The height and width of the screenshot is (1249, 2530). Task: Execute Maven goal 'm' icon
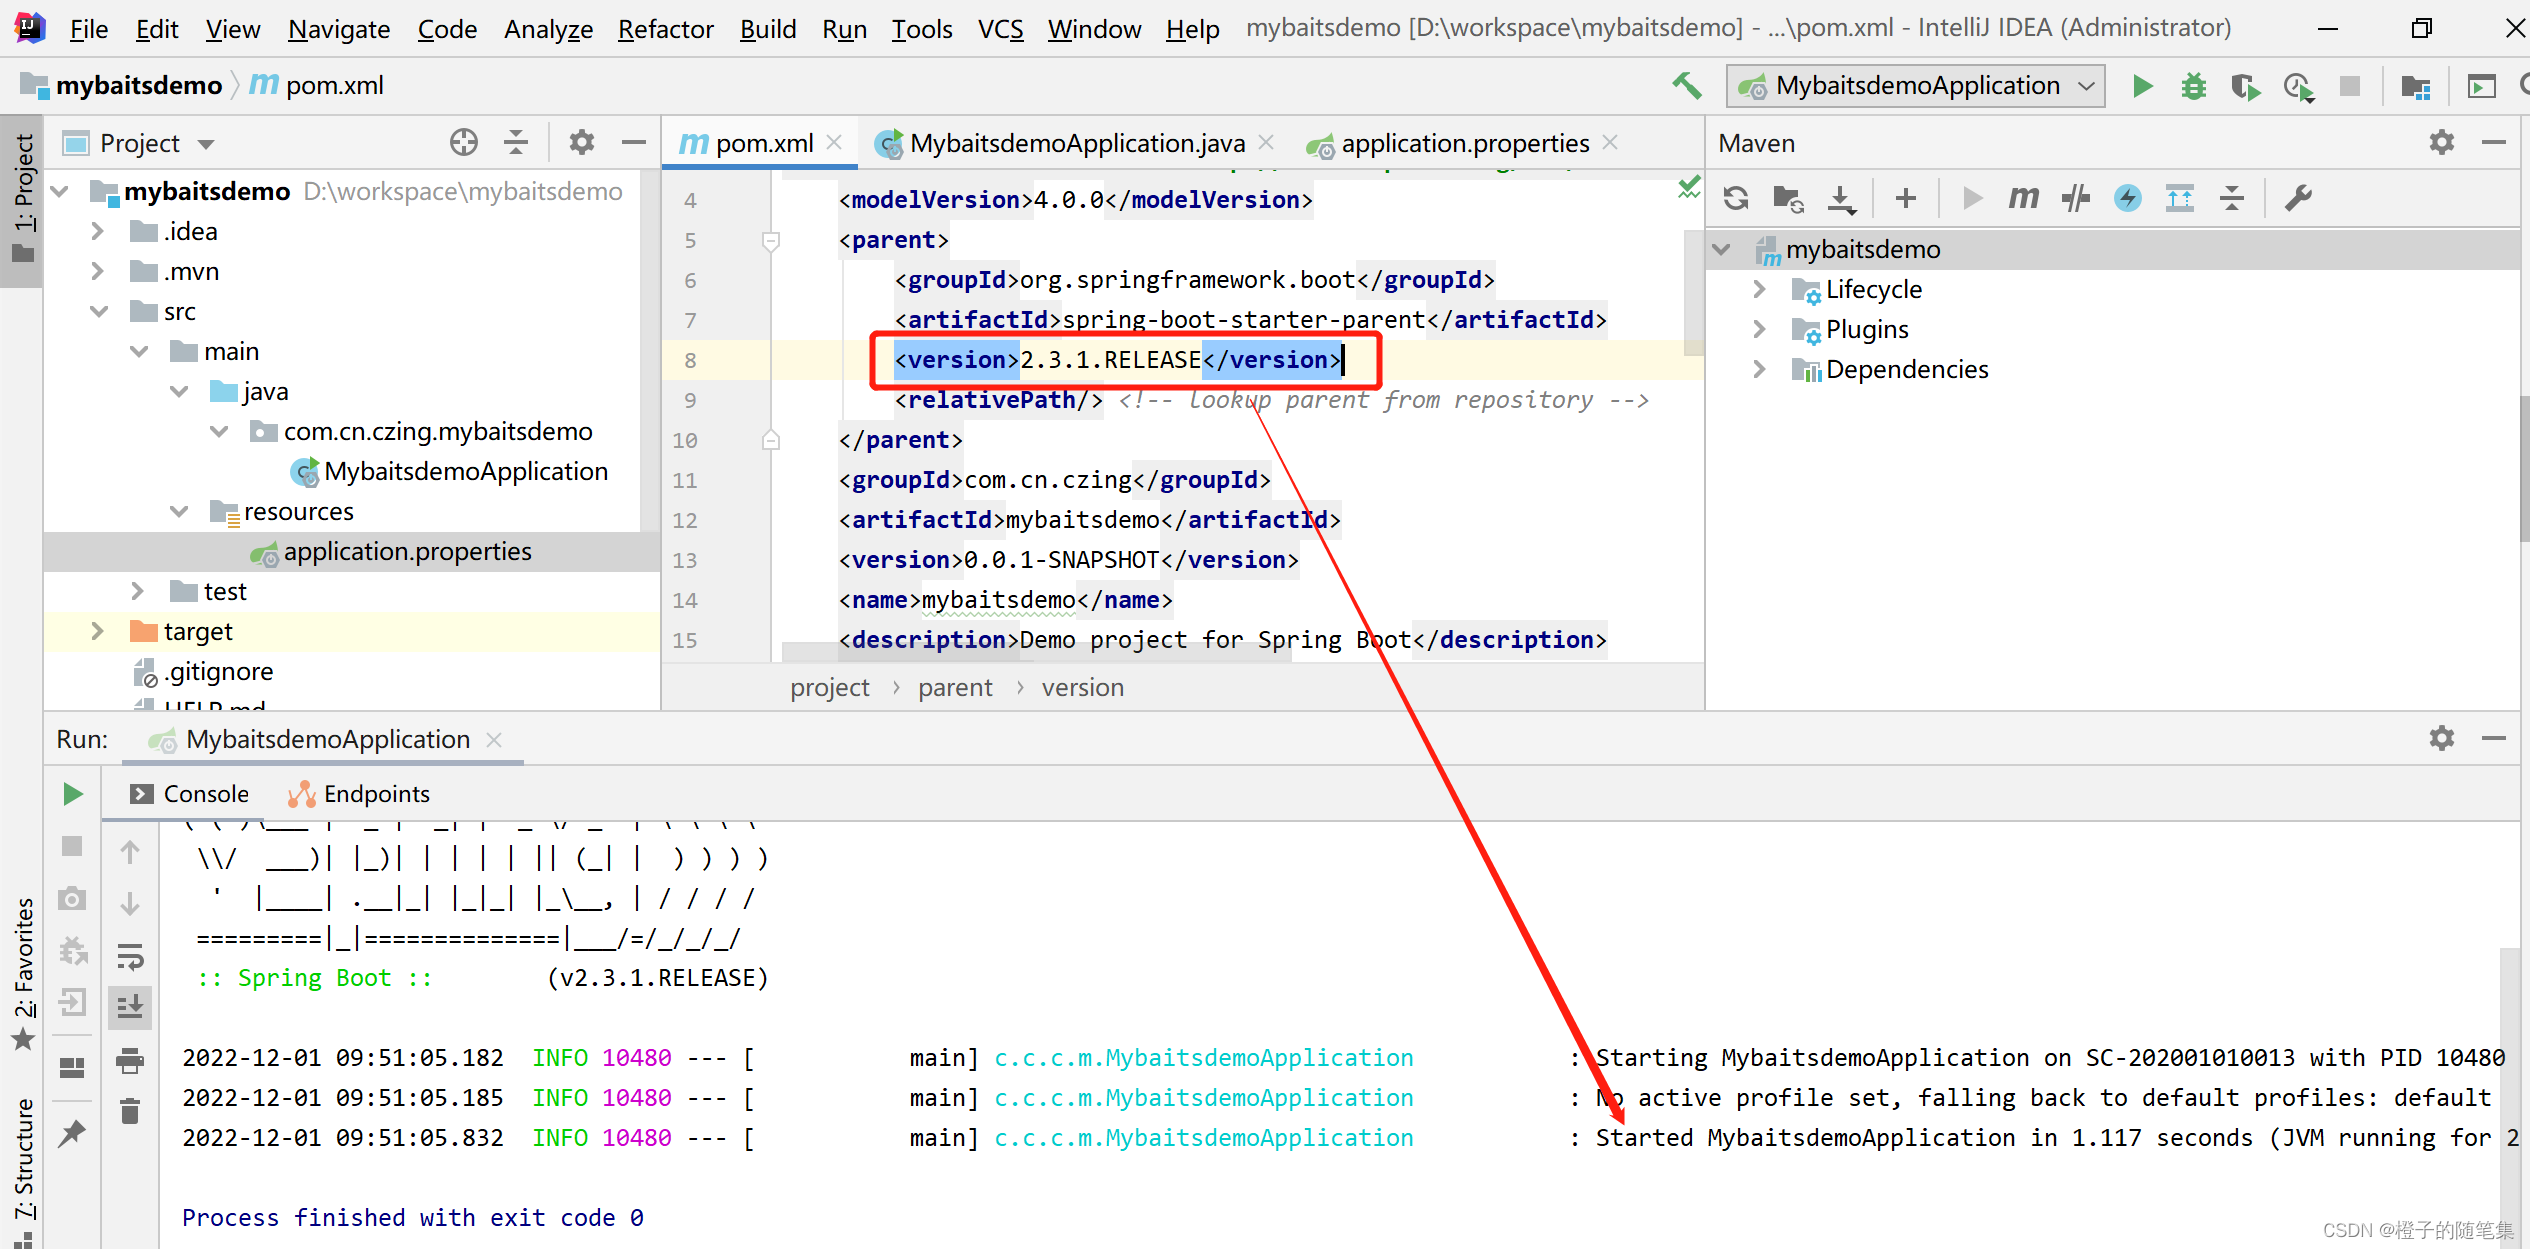click(2023, 198)
